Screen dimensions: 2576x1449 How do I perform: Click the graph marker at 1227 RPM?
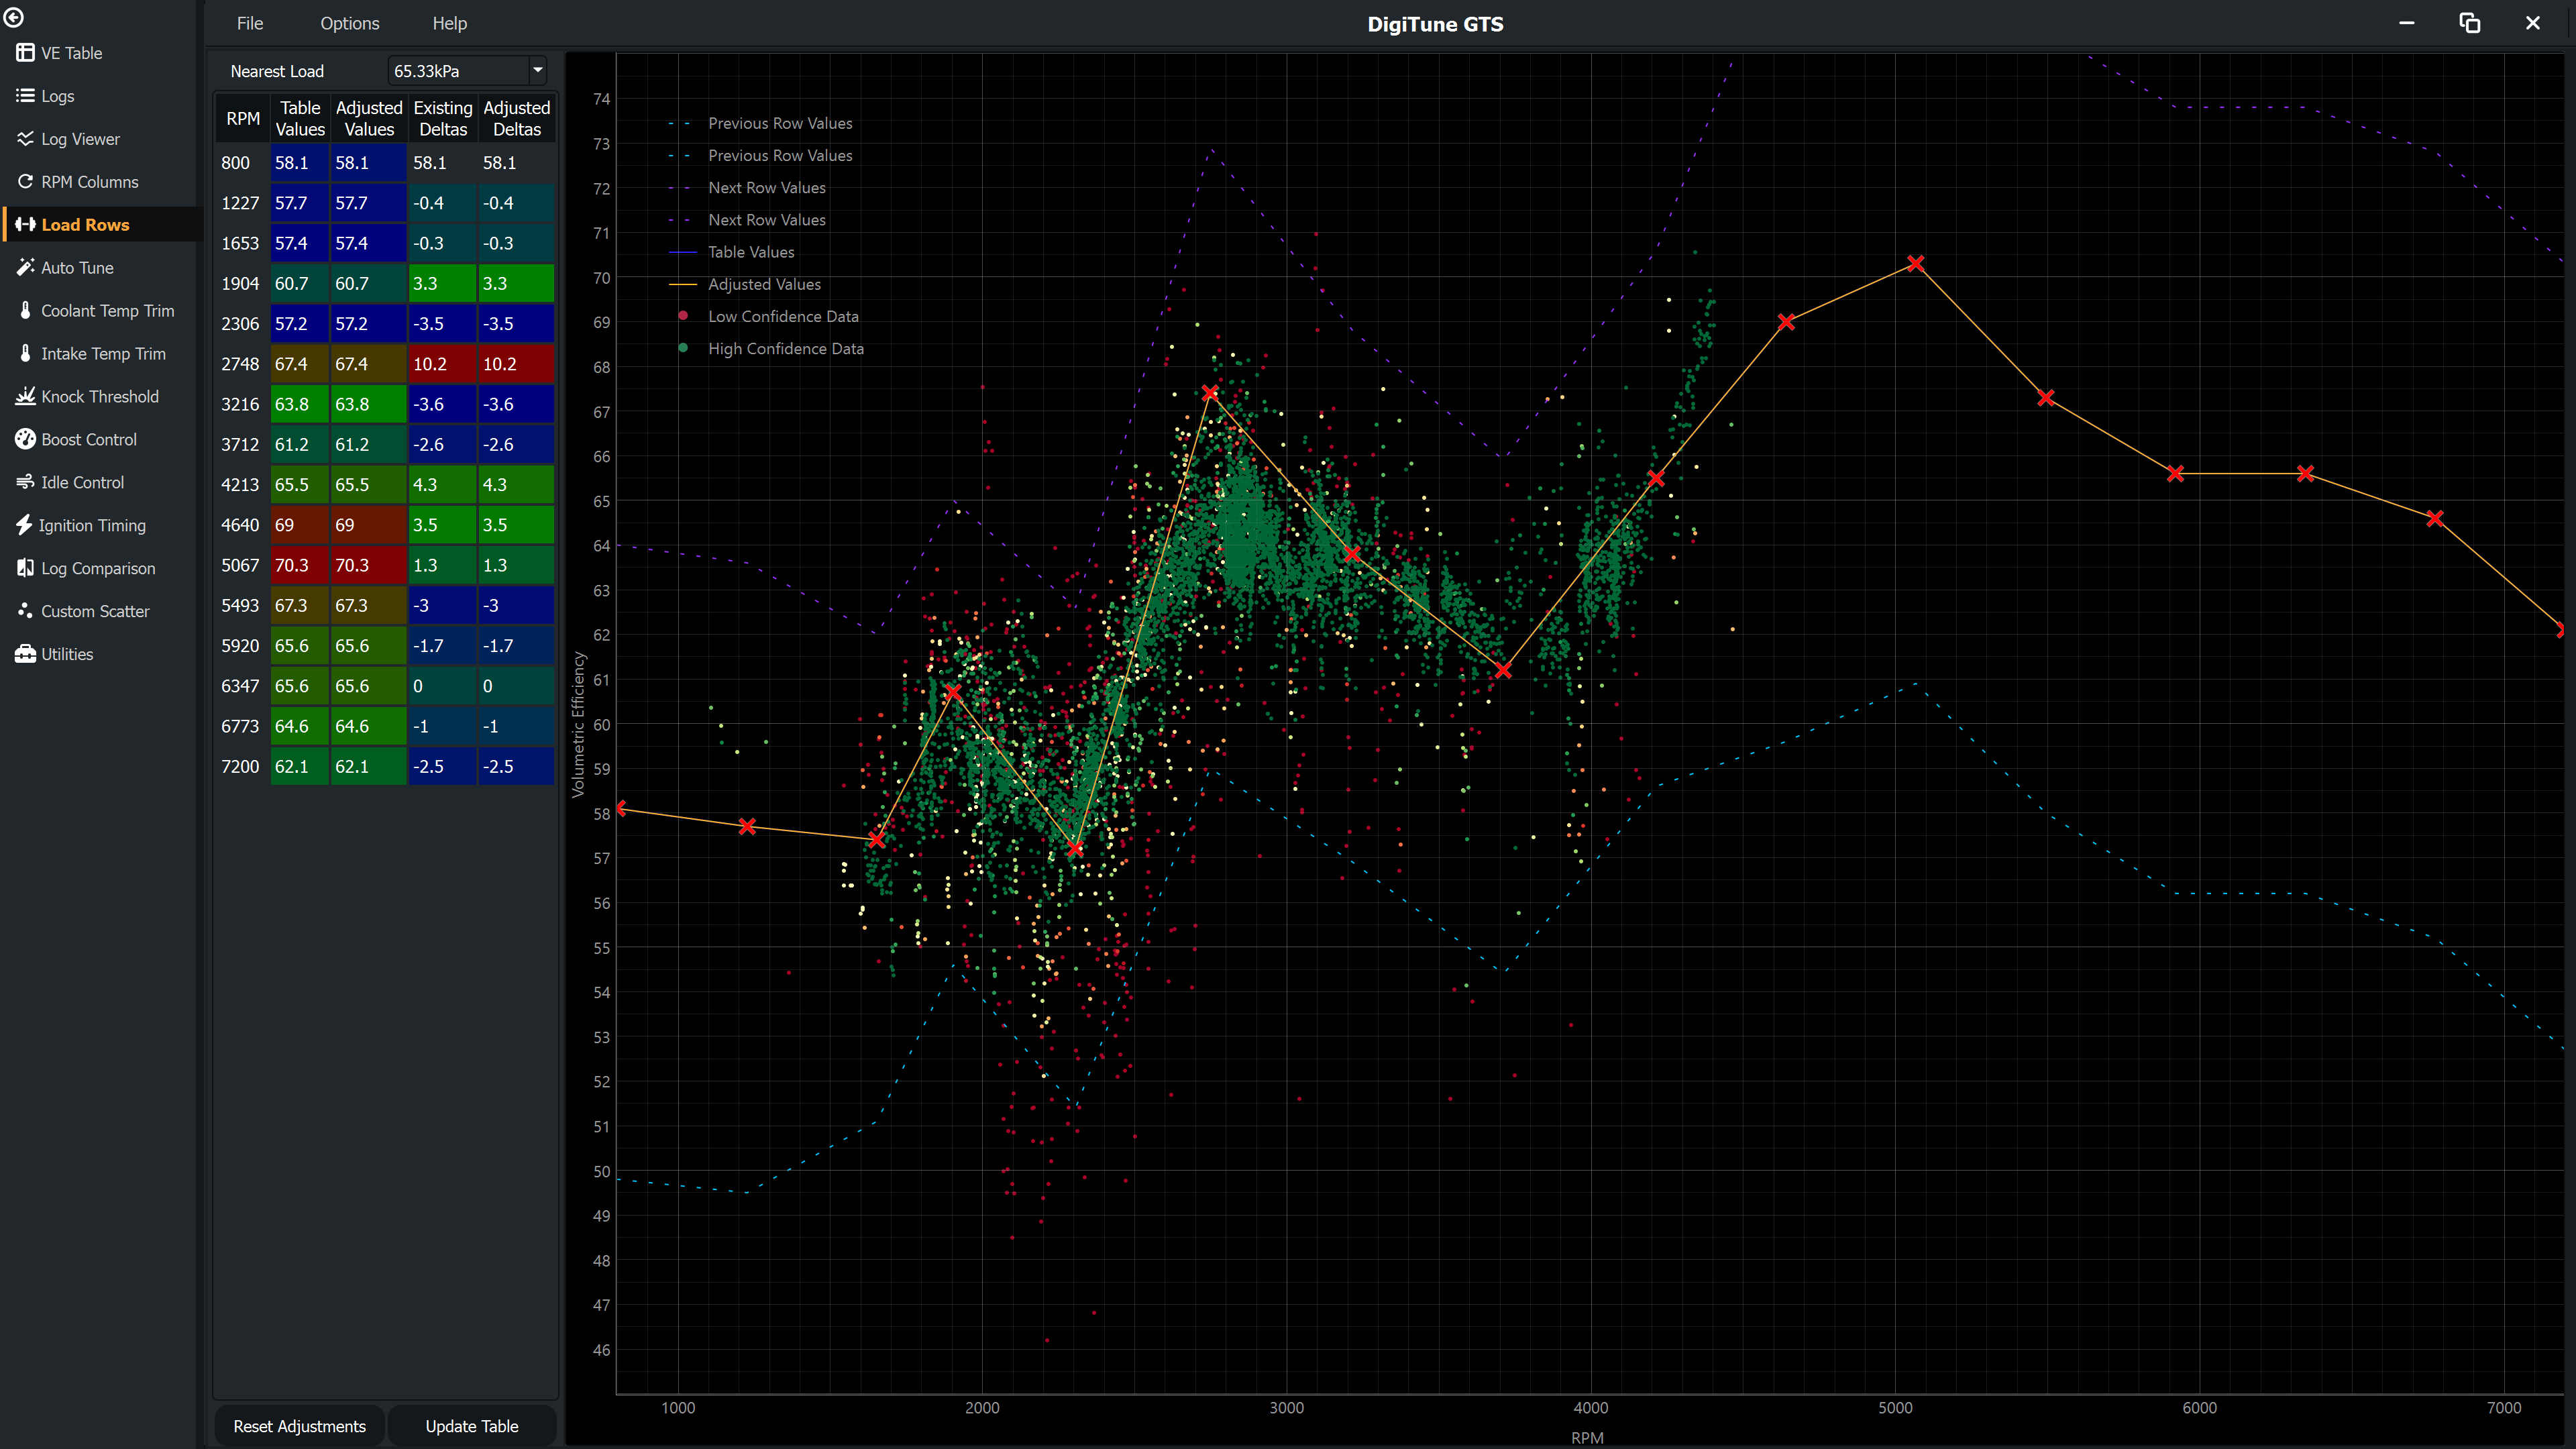point(747,826)
